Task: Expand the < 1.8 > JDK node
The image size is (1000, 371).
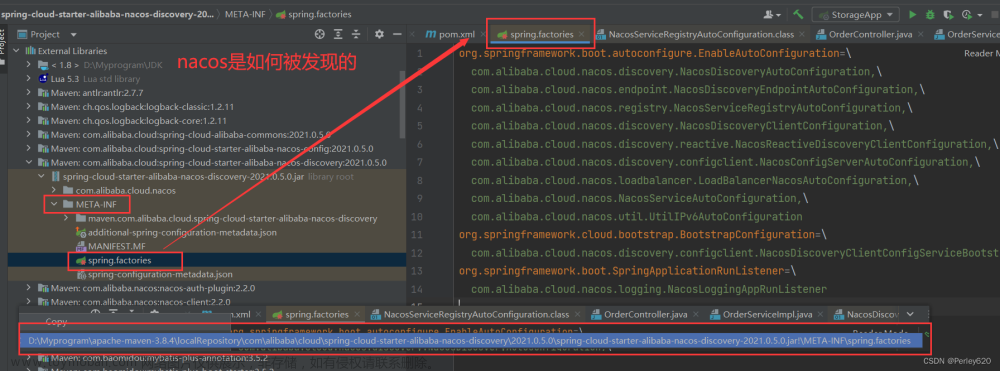Action: (x=29, y=64)
